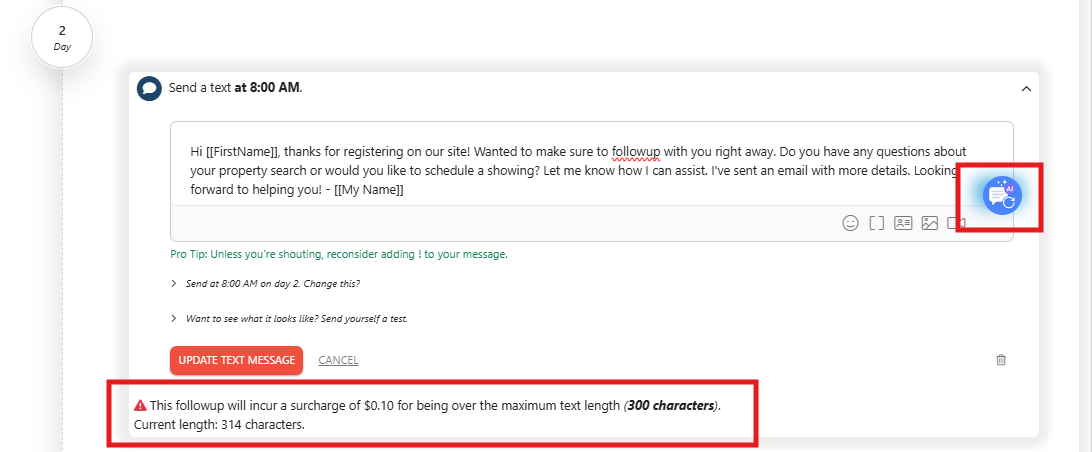The width and height of the screenshot is (1092, 452).
Task: Click the green Pro Tip text
Action: [x=338, y=254]
